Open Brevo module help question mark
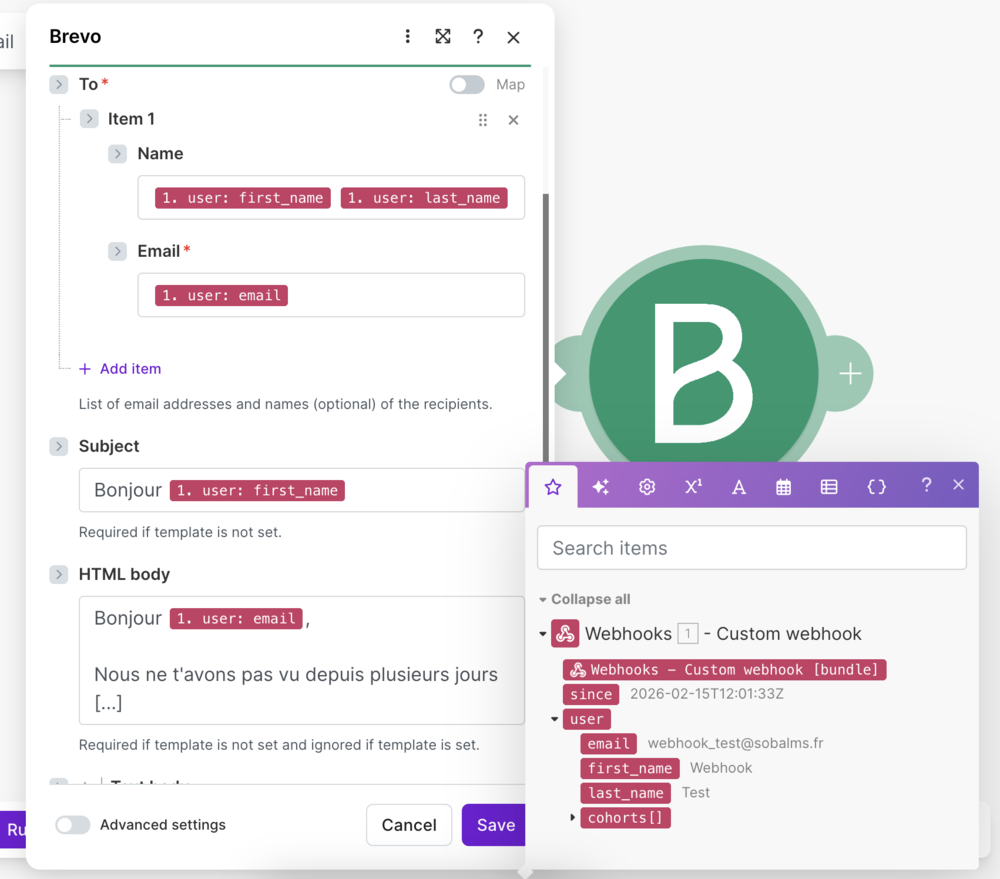 pos(478,37)
